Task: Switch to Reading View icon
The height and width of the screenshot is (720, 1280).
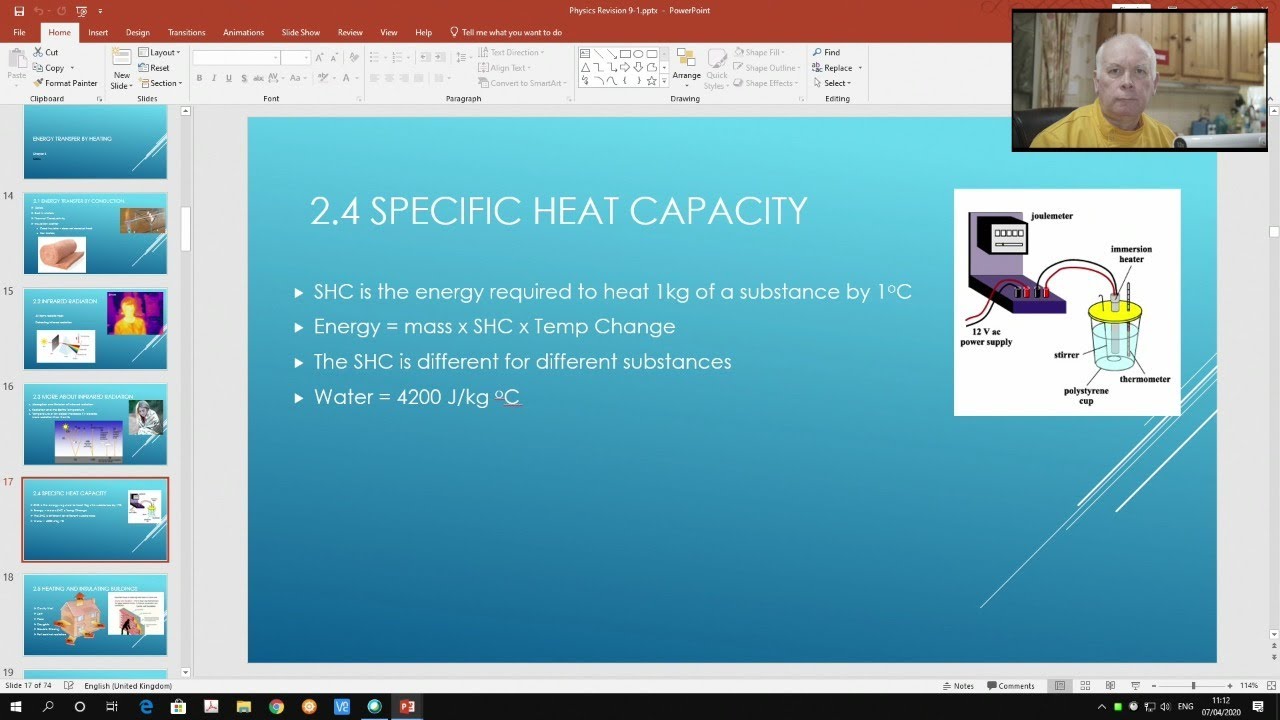Action: coord(1108,686)
